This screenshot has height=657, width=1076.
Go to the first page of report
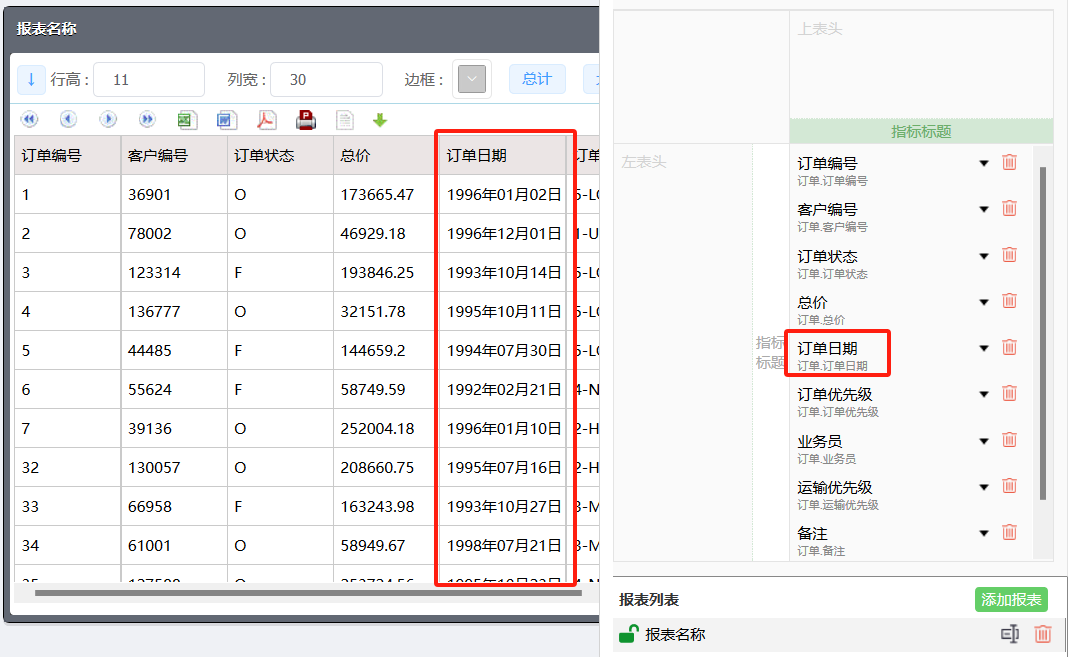point(29,120)
